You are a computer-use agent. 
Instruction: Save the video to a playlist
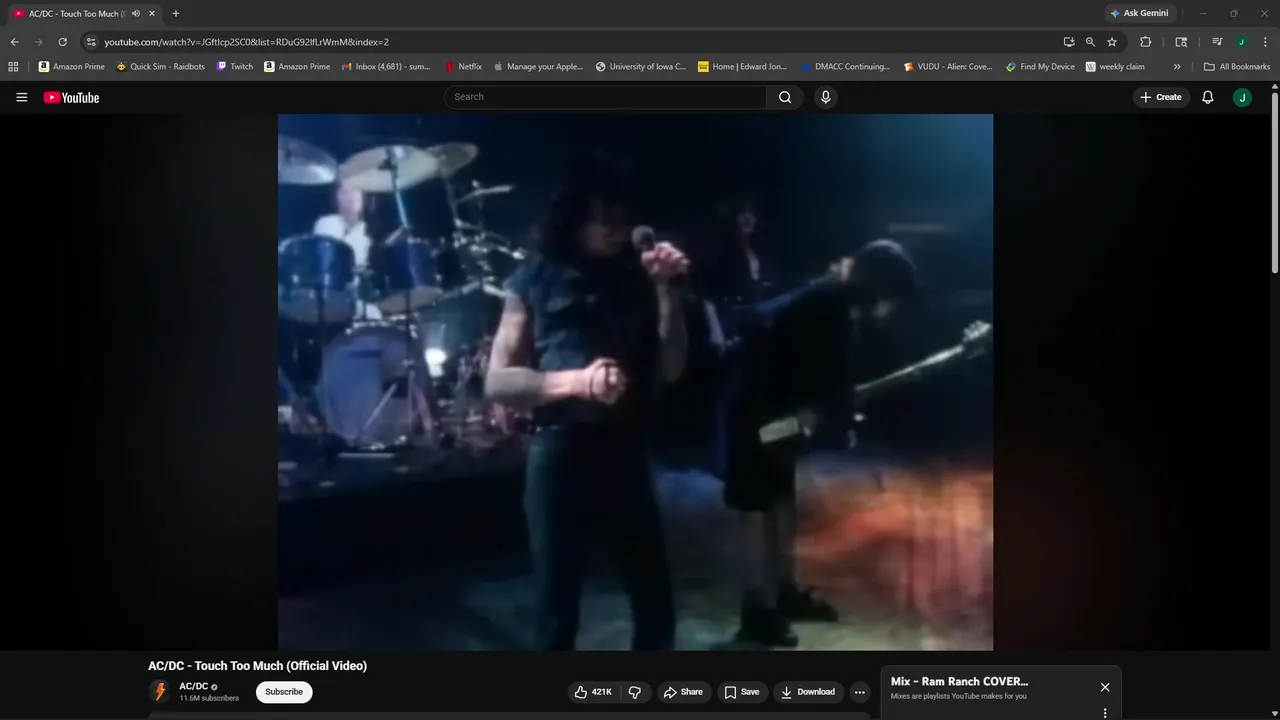coord(742,692)
